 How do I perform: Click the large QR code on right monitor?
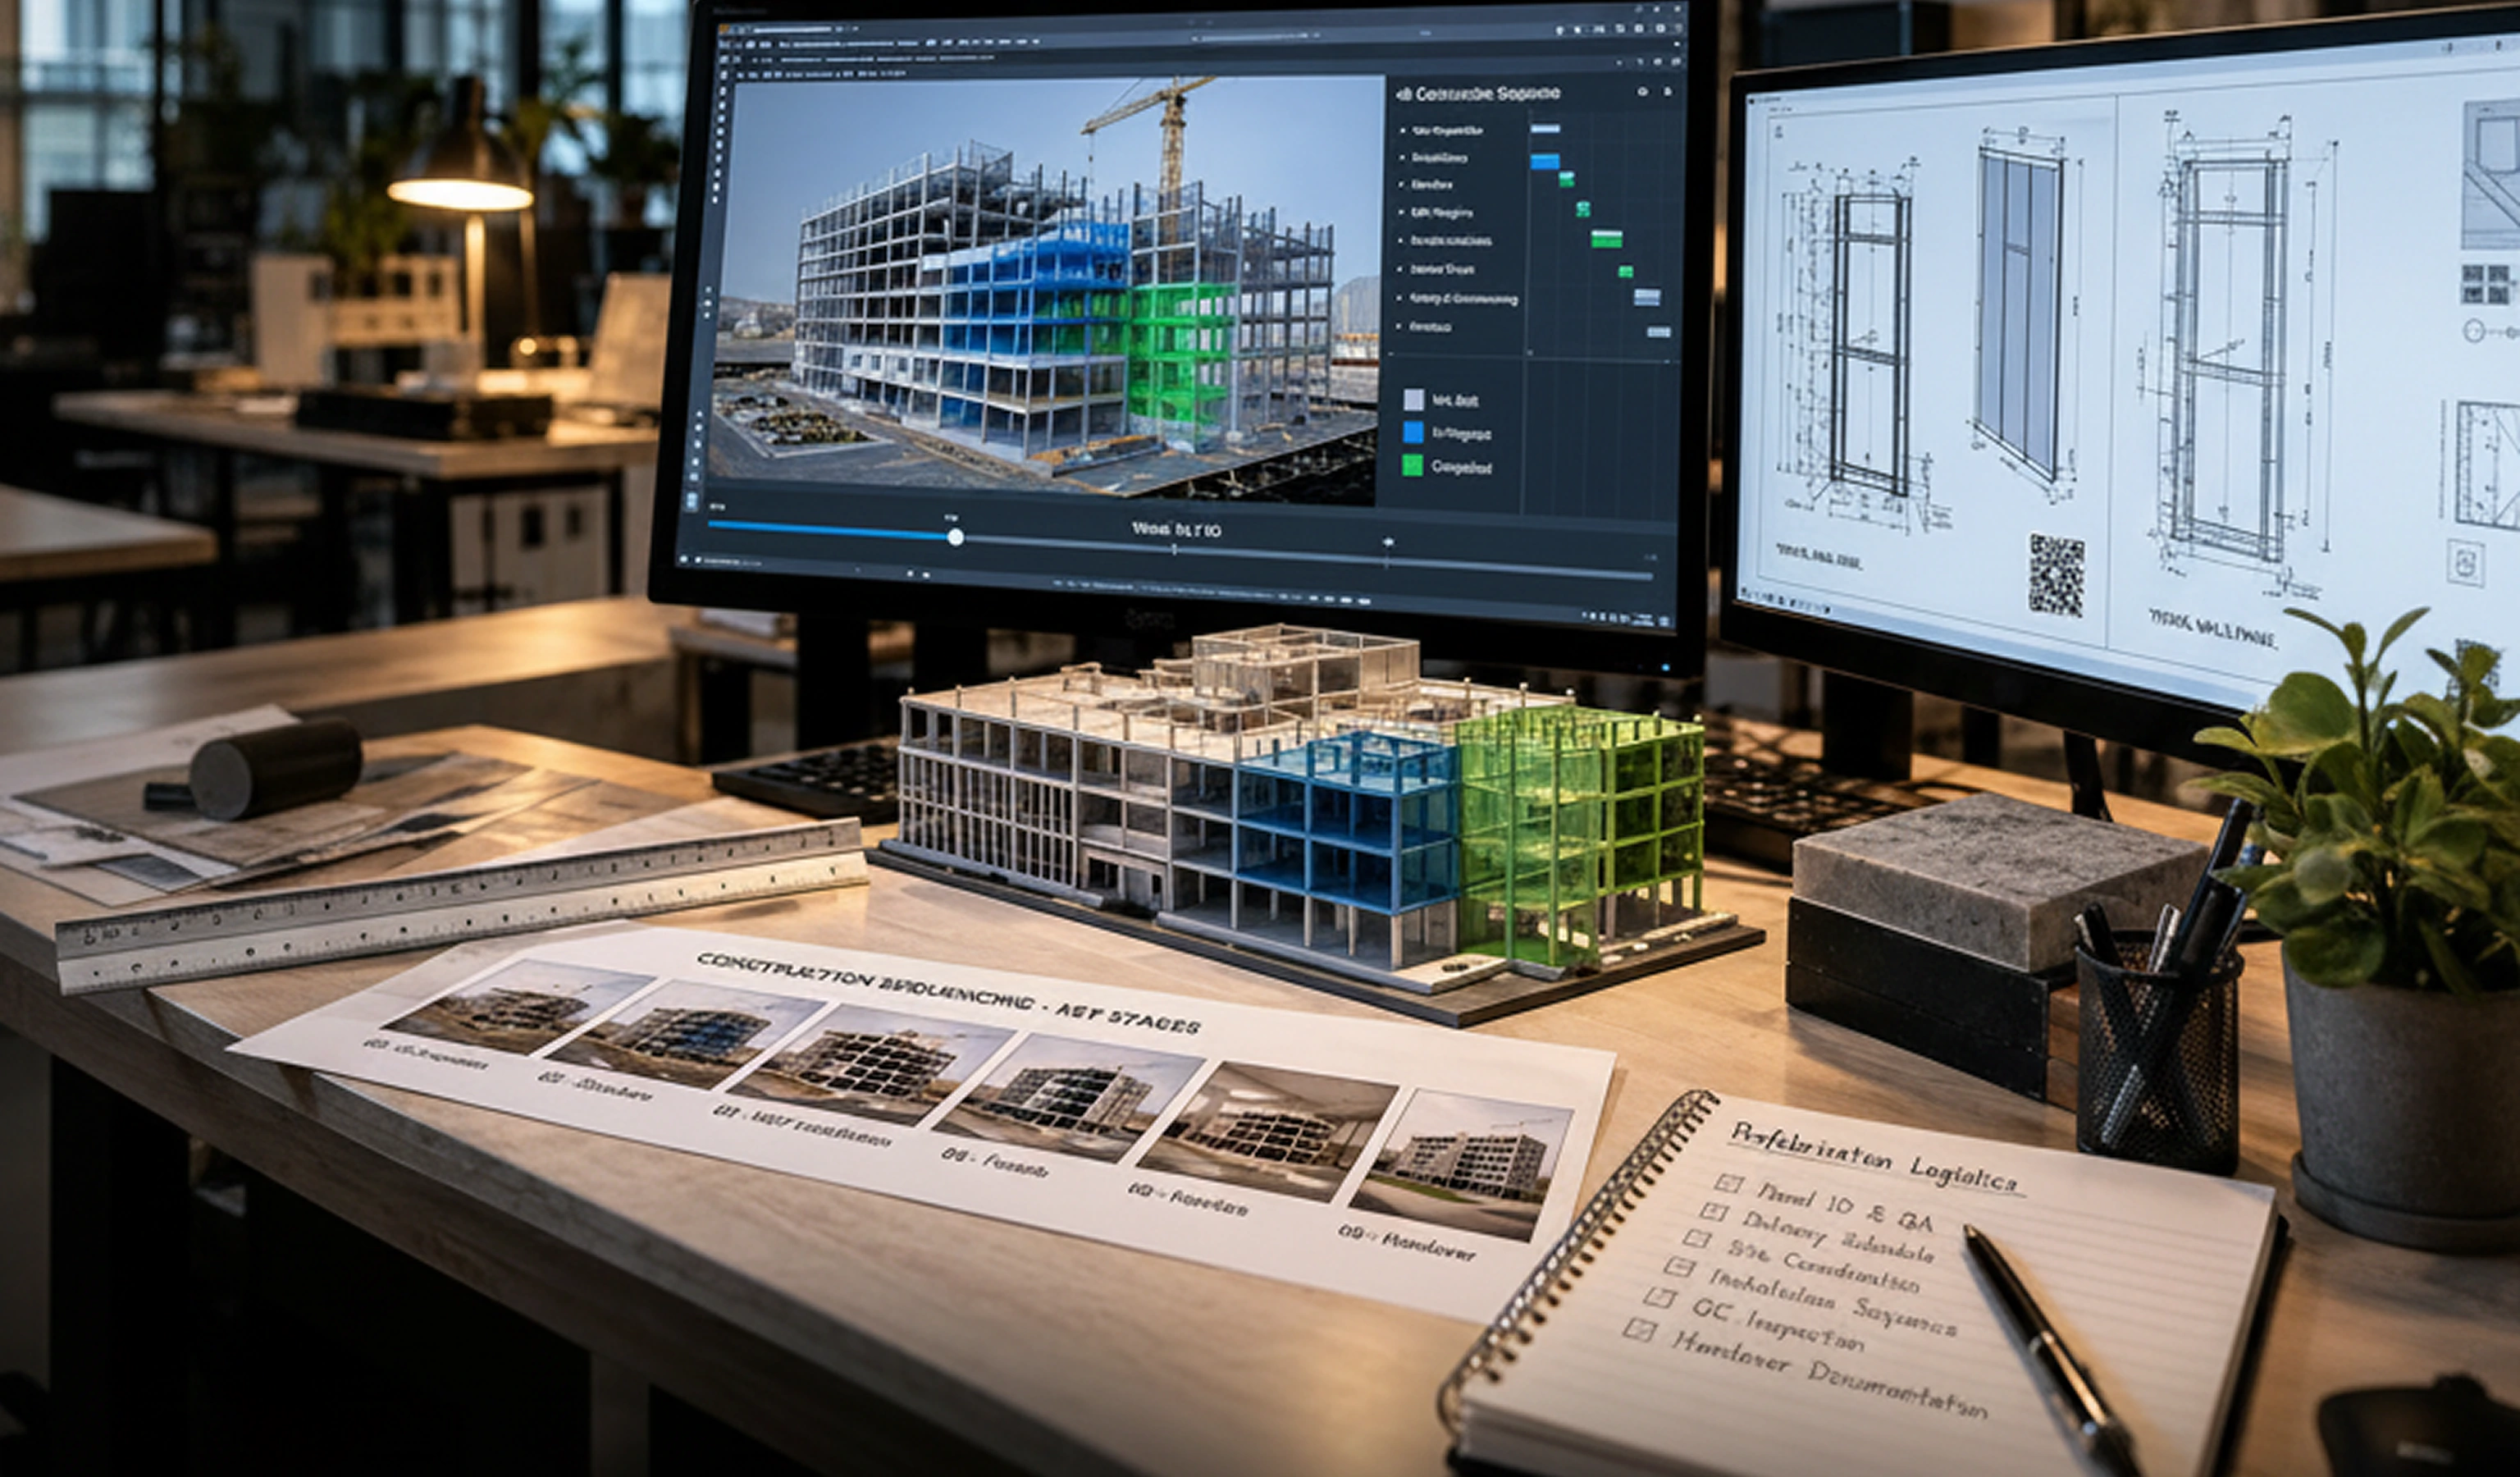click(2056, 575)
